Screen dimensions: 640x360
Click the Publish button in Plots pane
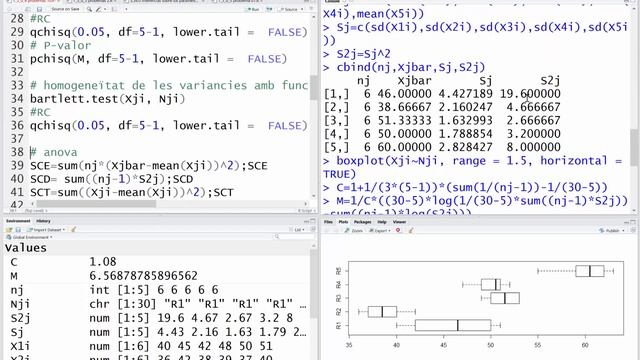(x=609, y=231)
